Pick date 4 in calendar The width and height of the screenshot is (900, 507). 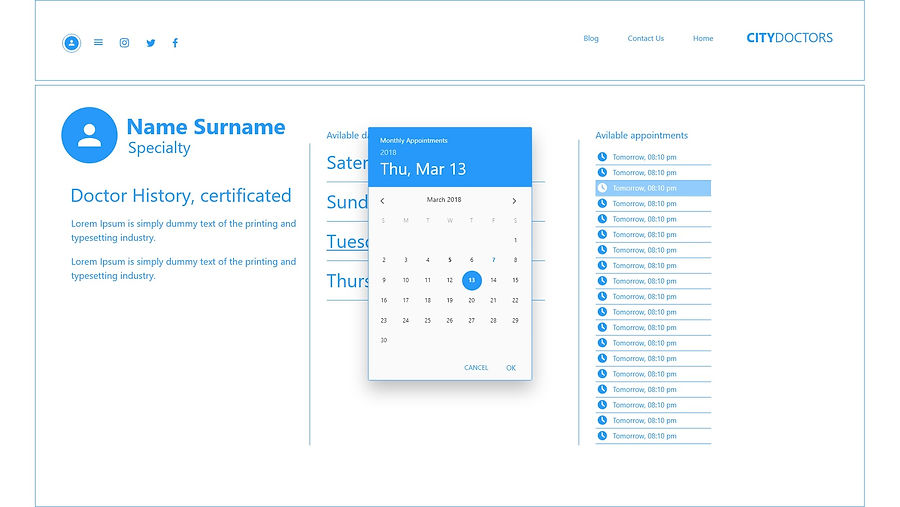428,260
